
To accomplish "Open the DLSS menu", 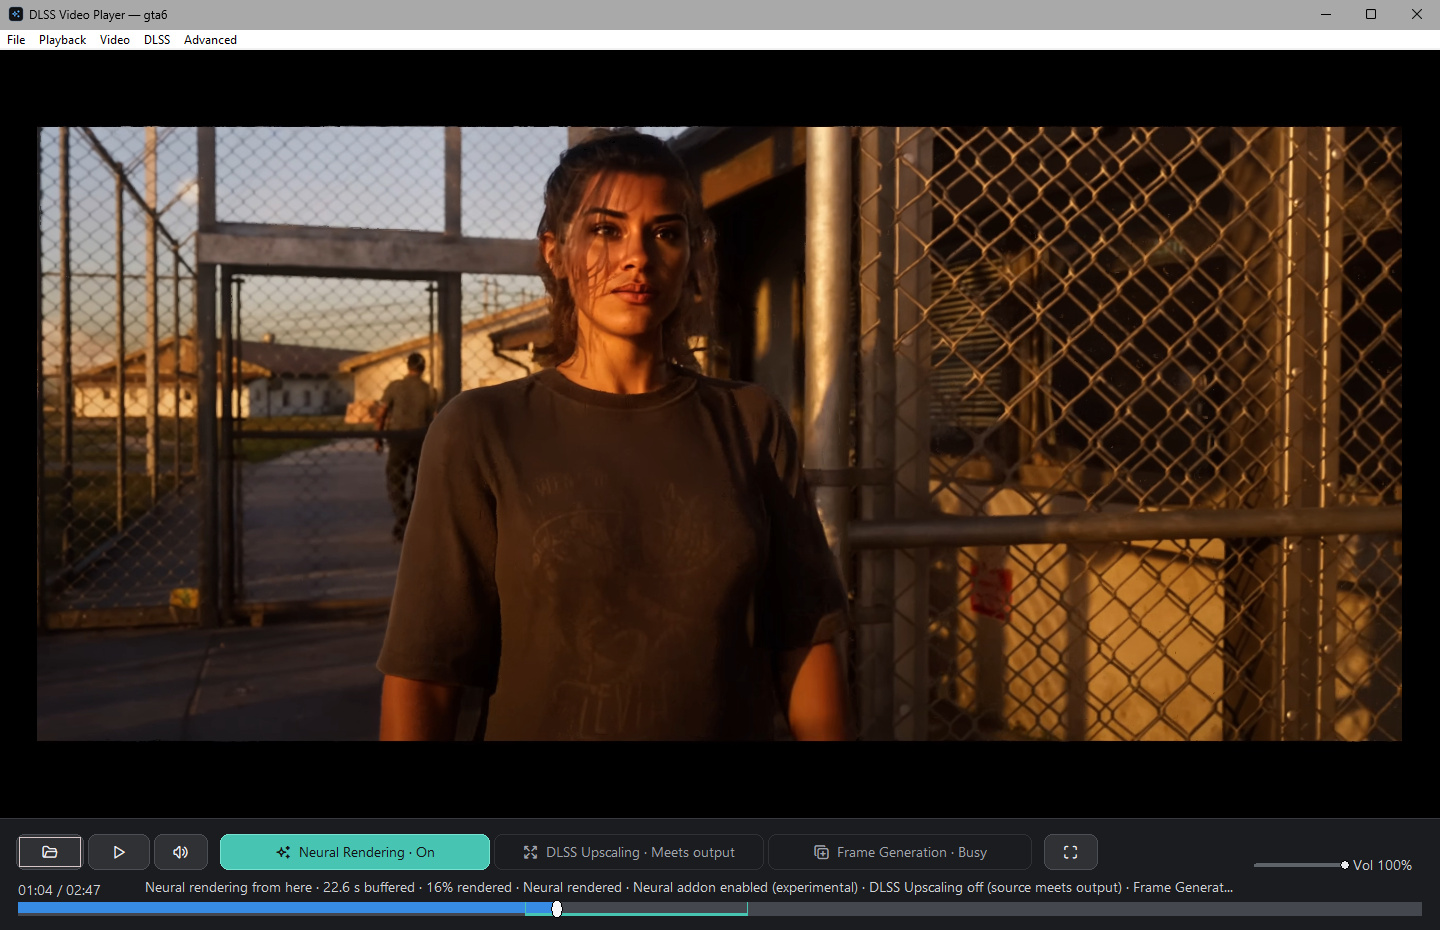I will (x=157, y=40).
